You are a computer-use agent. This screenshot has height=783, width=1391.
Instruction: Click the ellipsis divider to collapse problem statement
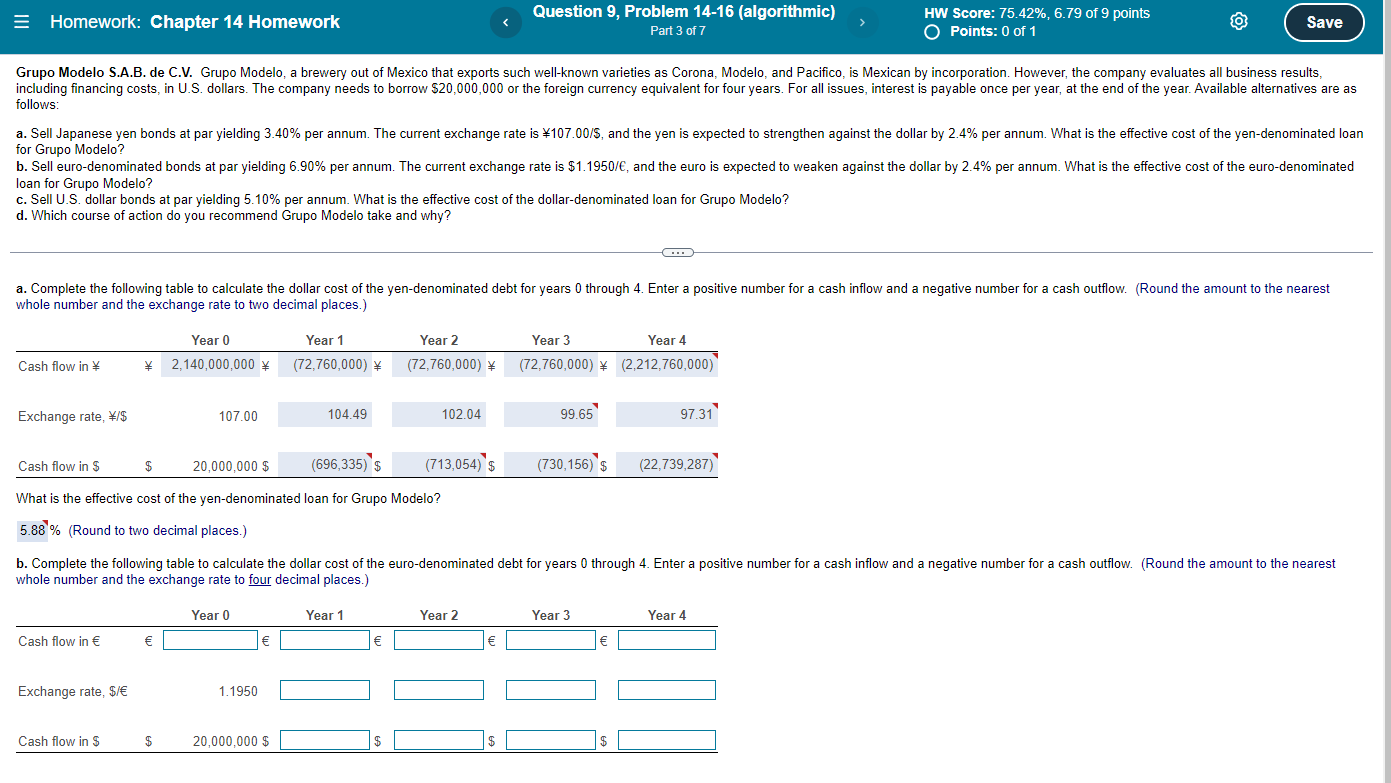click(677, 252)
